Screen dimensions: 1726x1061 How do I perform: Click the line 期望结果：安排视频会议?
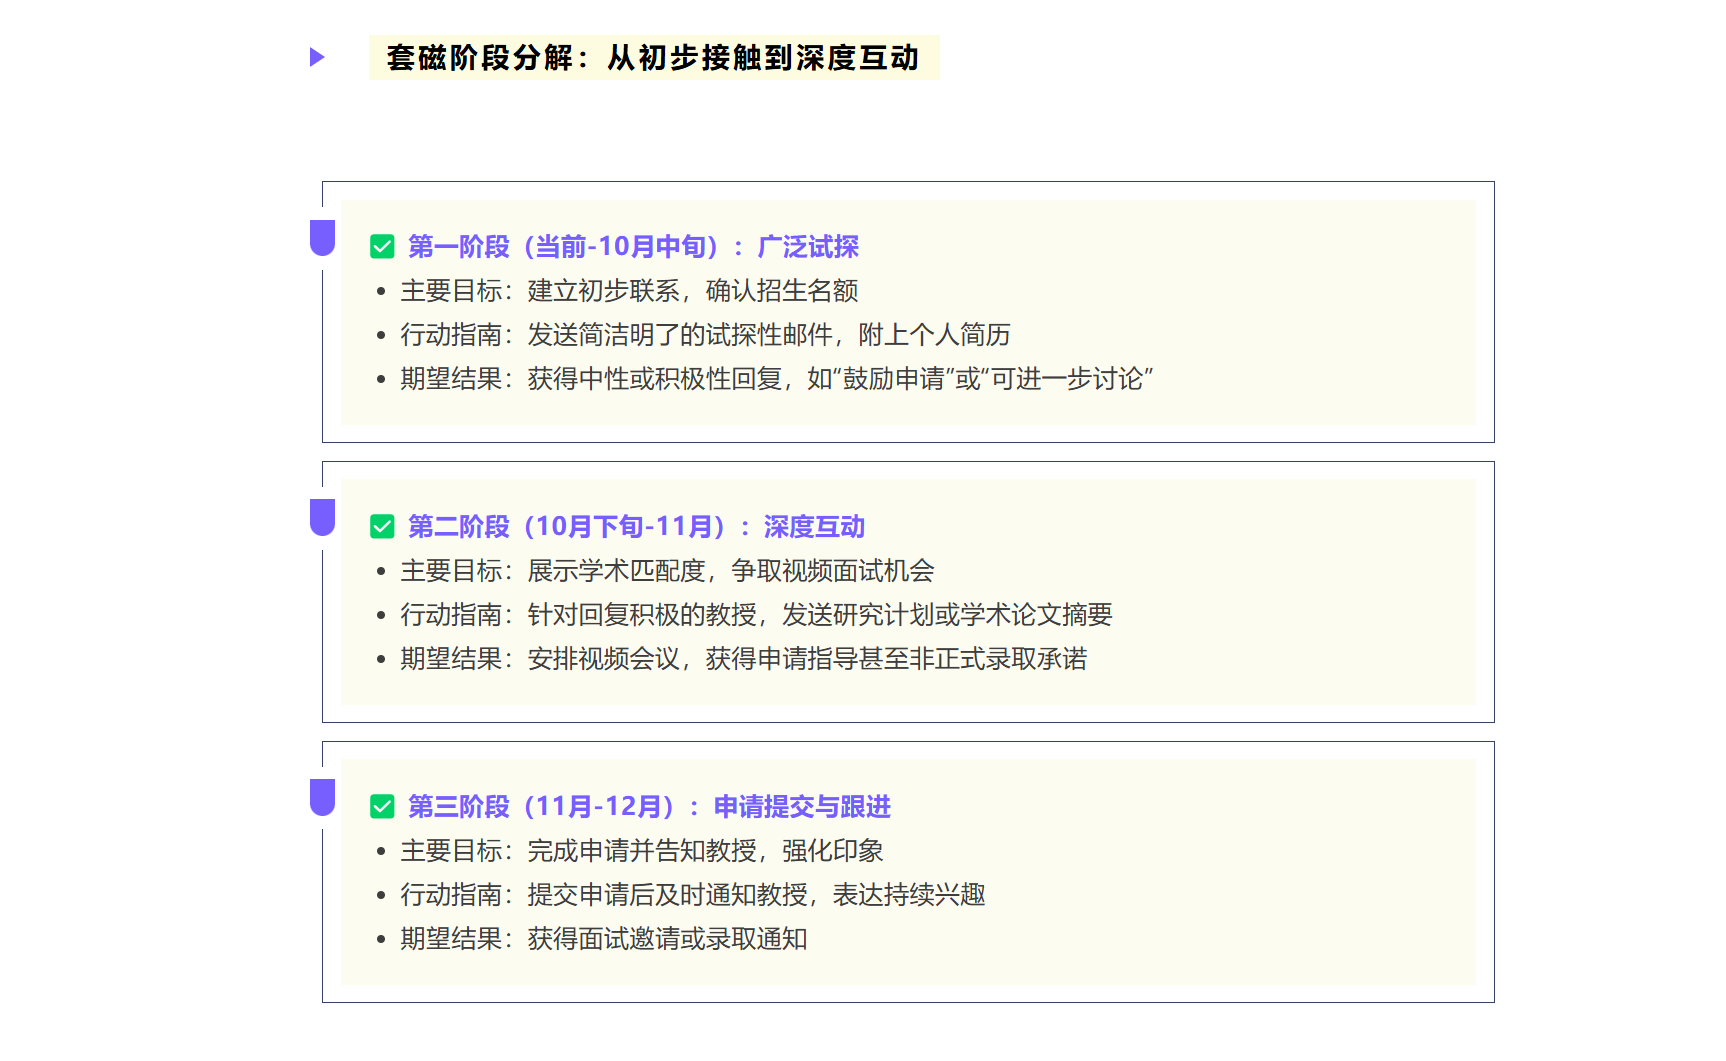point(743,659)
